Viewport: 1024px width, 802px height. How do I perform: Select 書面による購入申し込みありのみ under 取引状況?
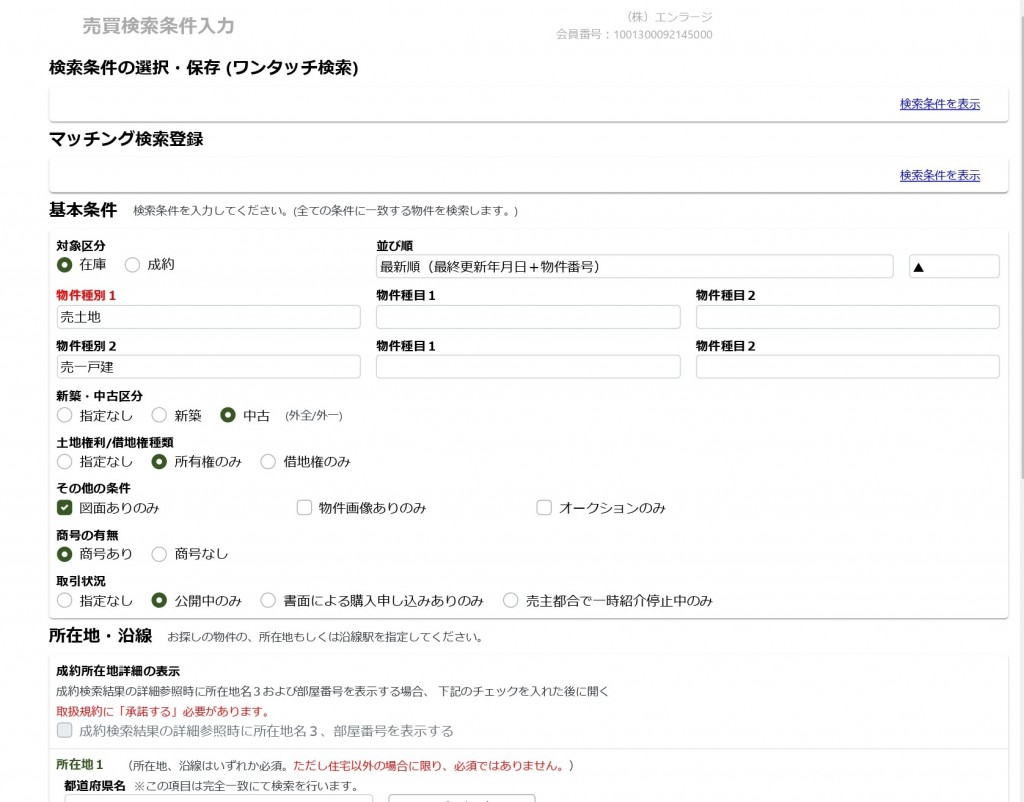[268, 599]
